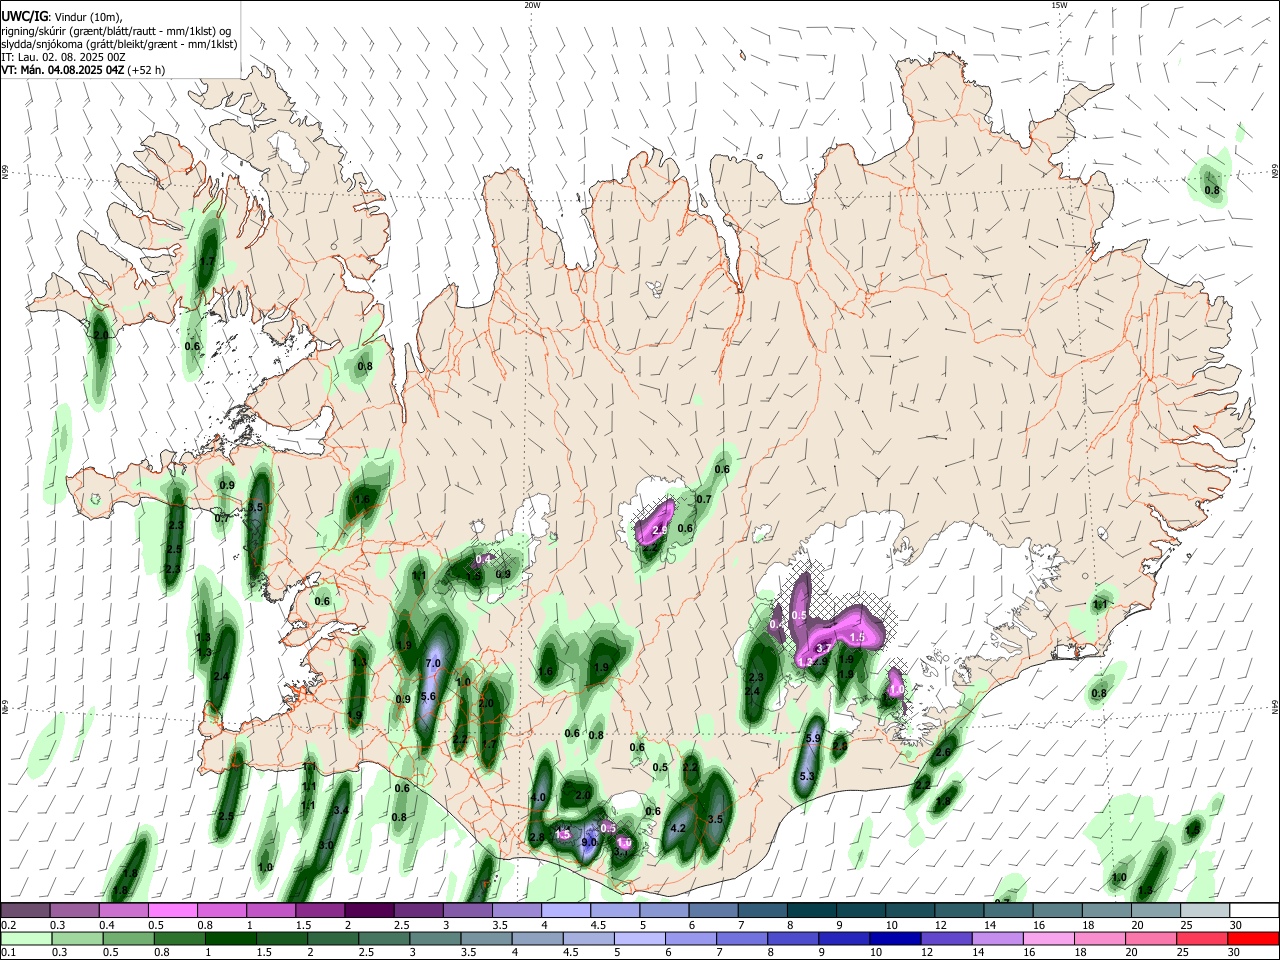Image resolution: width=1280 pixels, height=960 pixels.
Task: Click top legend swatch between 0.5 and 0.8
Action: (x=173, y=910)
